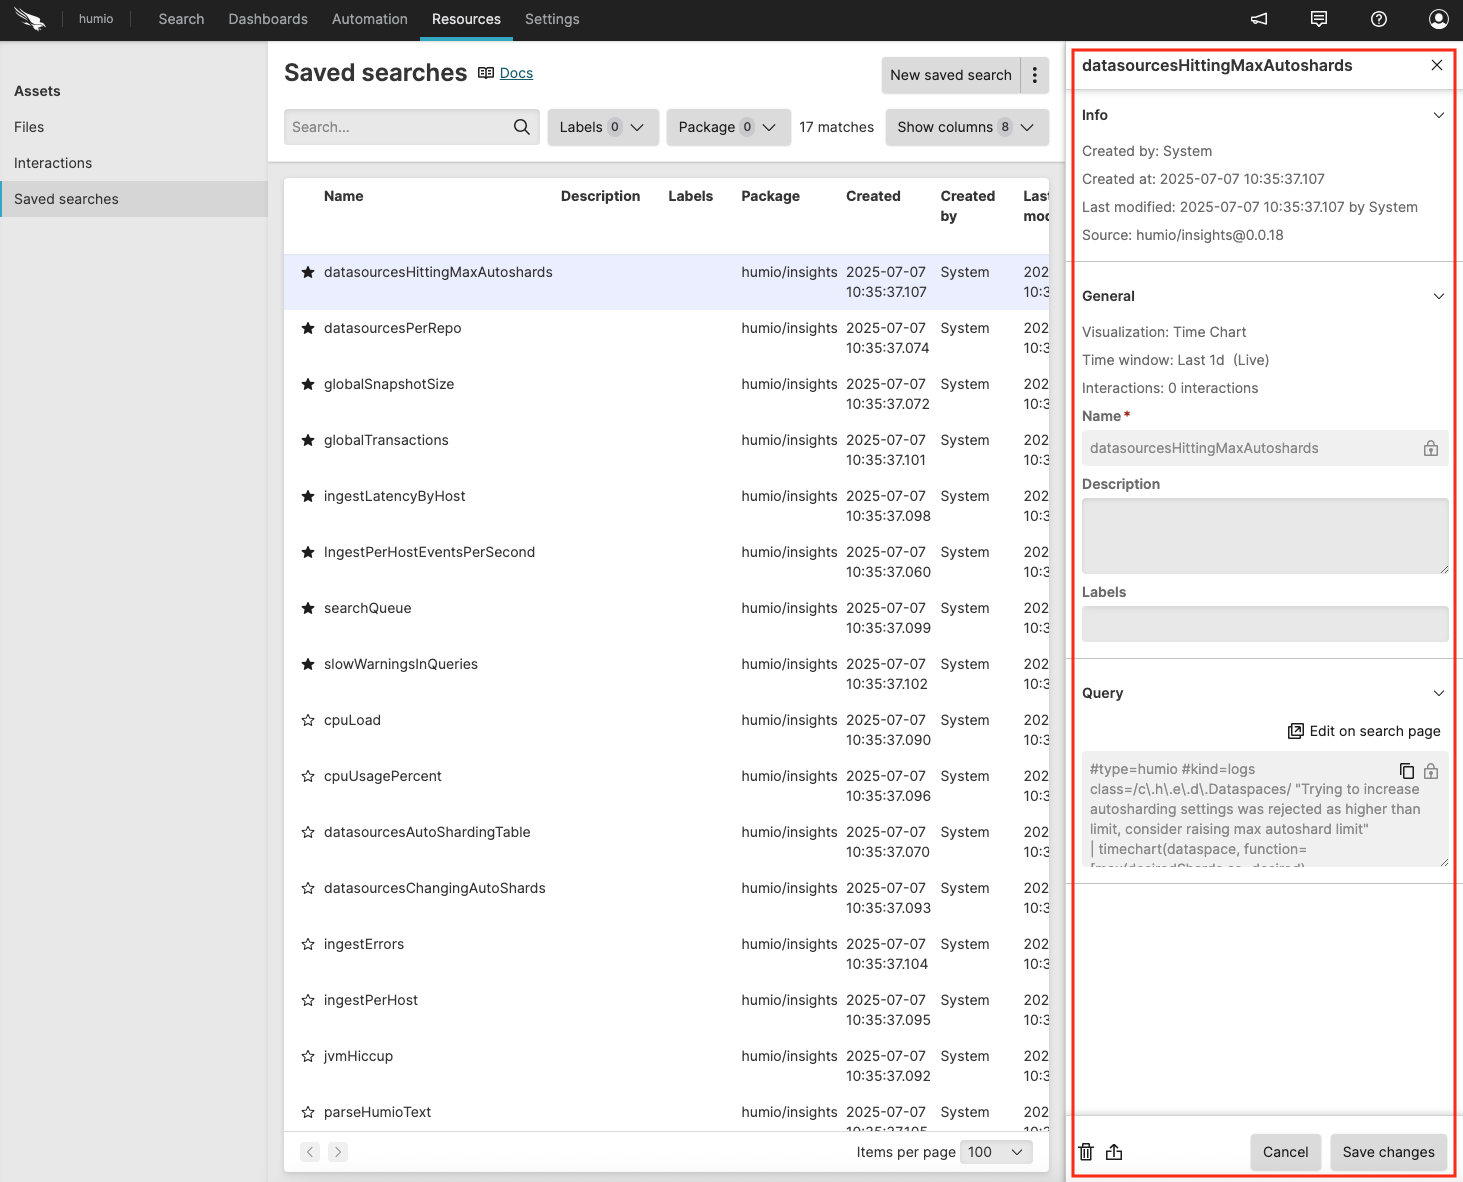This screenshot has width=1463, height=1182.
Task: Click the Save changes button
Action: tap(1388, 1152)
